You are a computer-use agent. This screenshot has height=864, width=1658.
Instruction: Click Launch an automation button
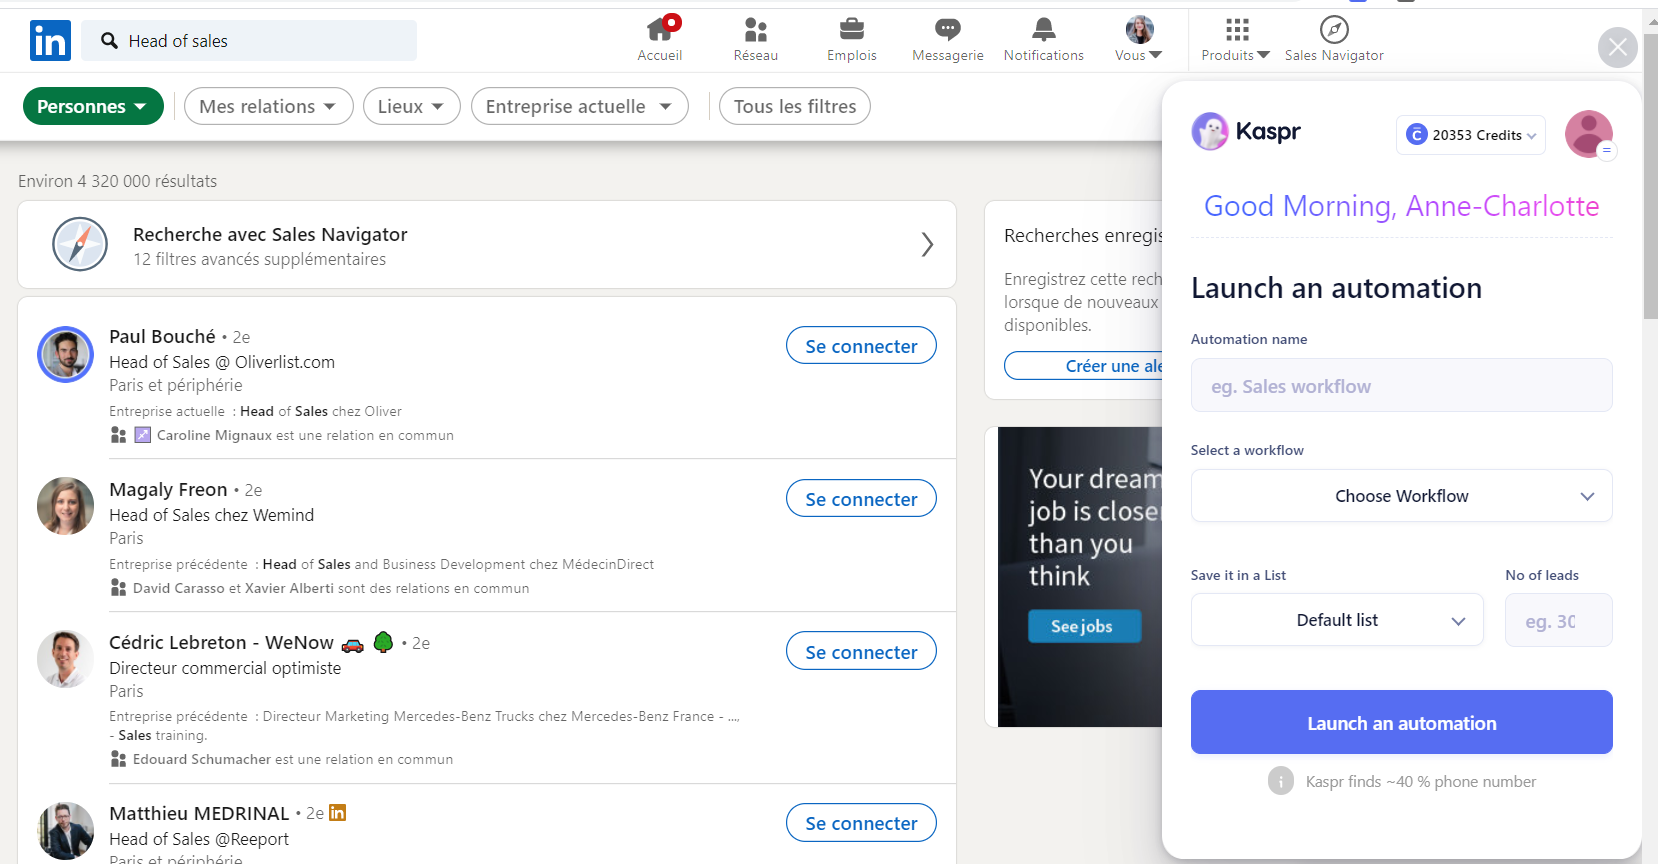point(1401,722)
